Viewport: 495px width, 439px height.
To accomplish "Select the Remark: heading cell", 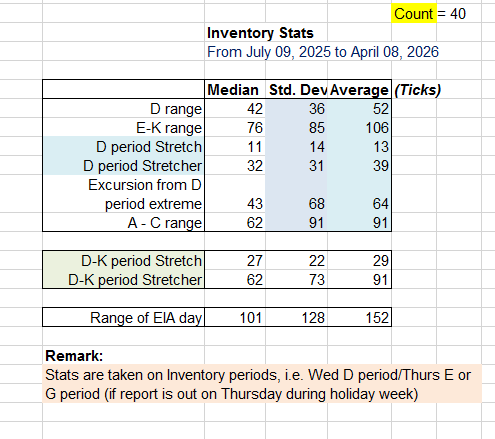I will [74, 355].
